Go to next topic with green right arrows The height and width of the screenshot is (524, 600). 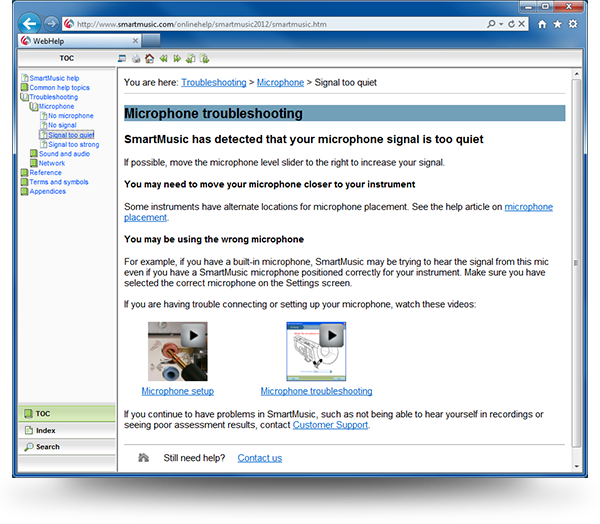(x=177, y=59)
